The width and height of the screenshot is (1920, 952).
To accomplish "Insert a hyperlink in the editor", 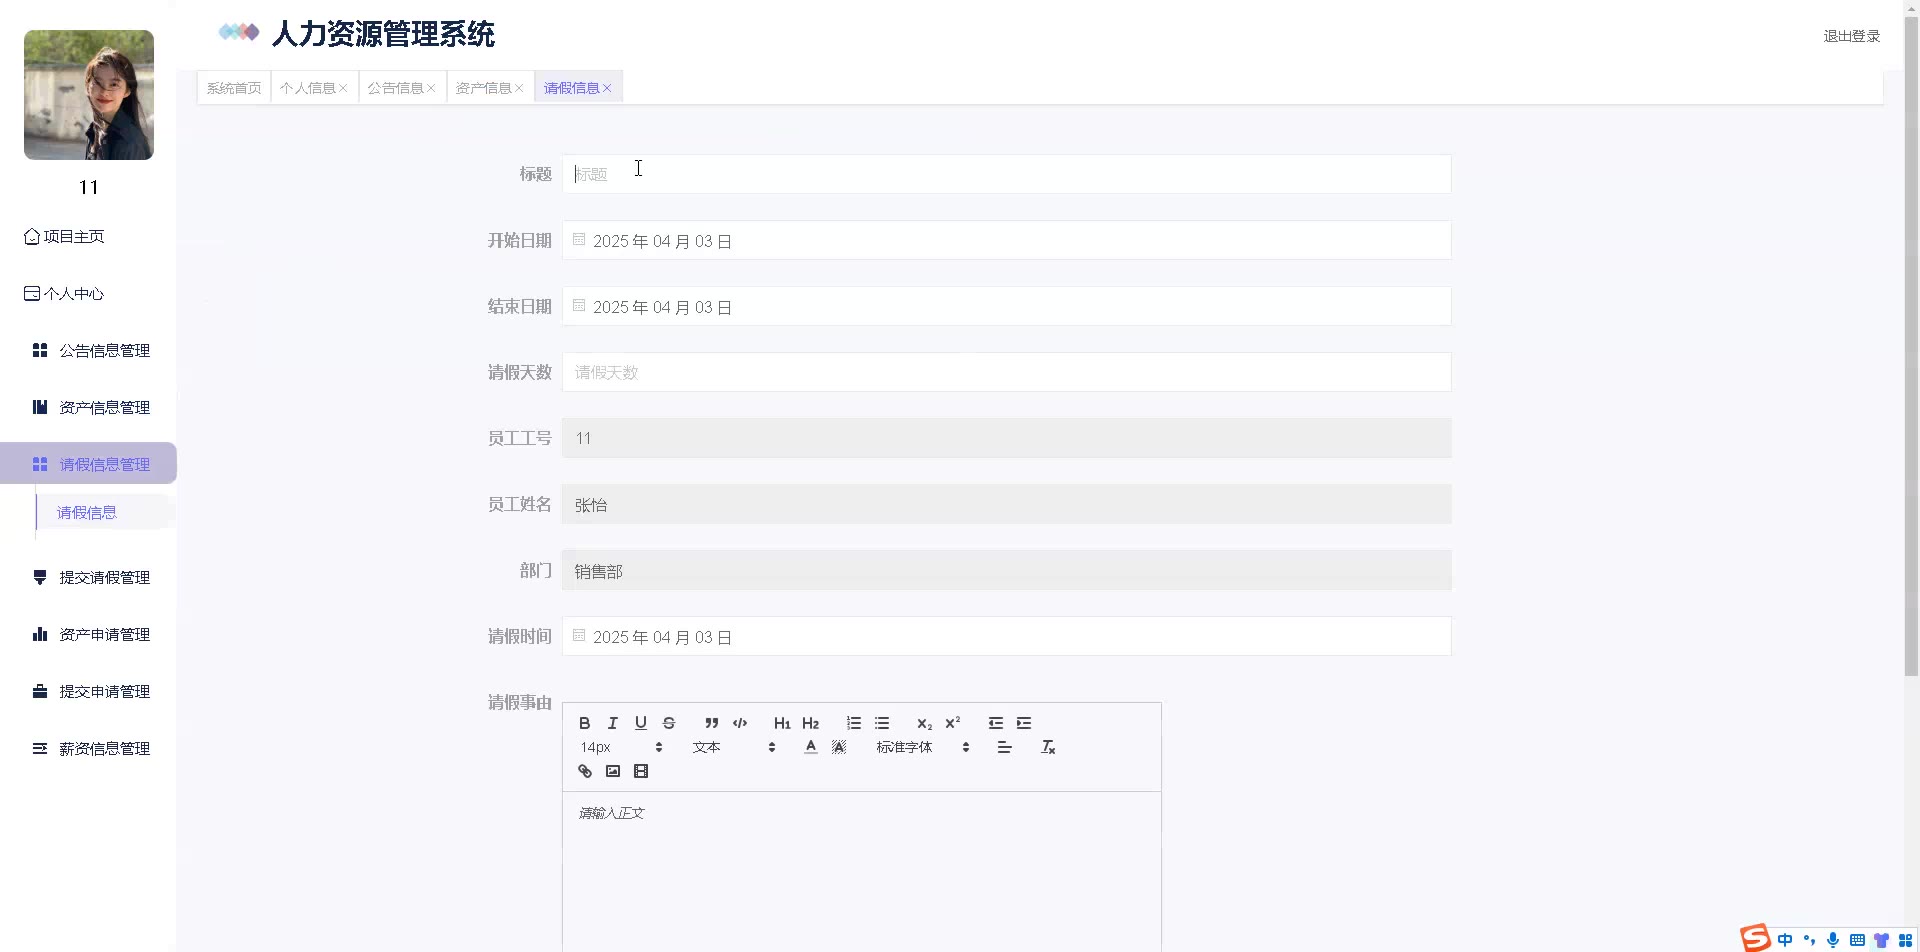I will [585, 771].
